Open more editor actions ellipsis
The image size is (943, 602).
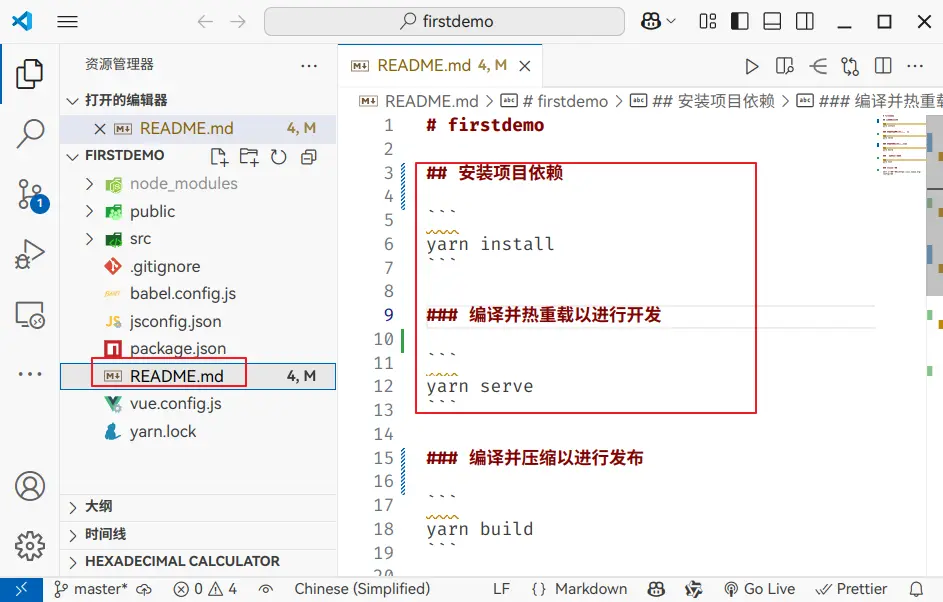click(915, 66)
